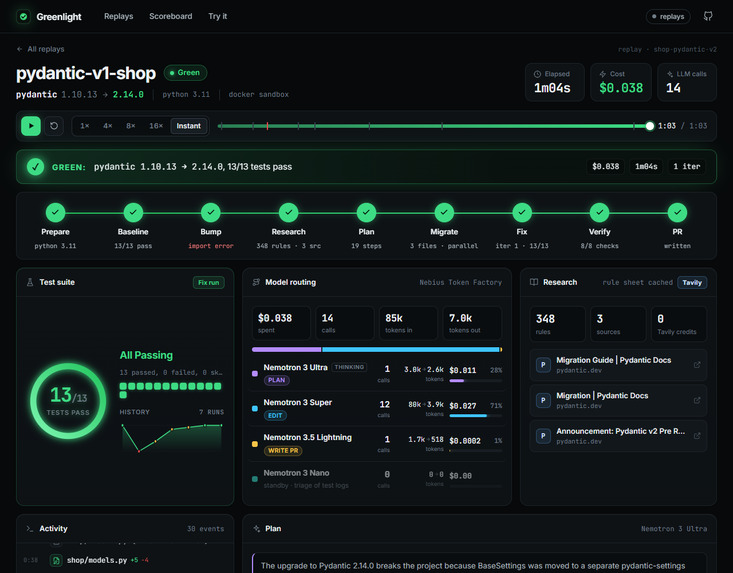This screenshot has width=733, height=573.
Task: Click the Plan panel sparkle icon
Action: point(256,529)
